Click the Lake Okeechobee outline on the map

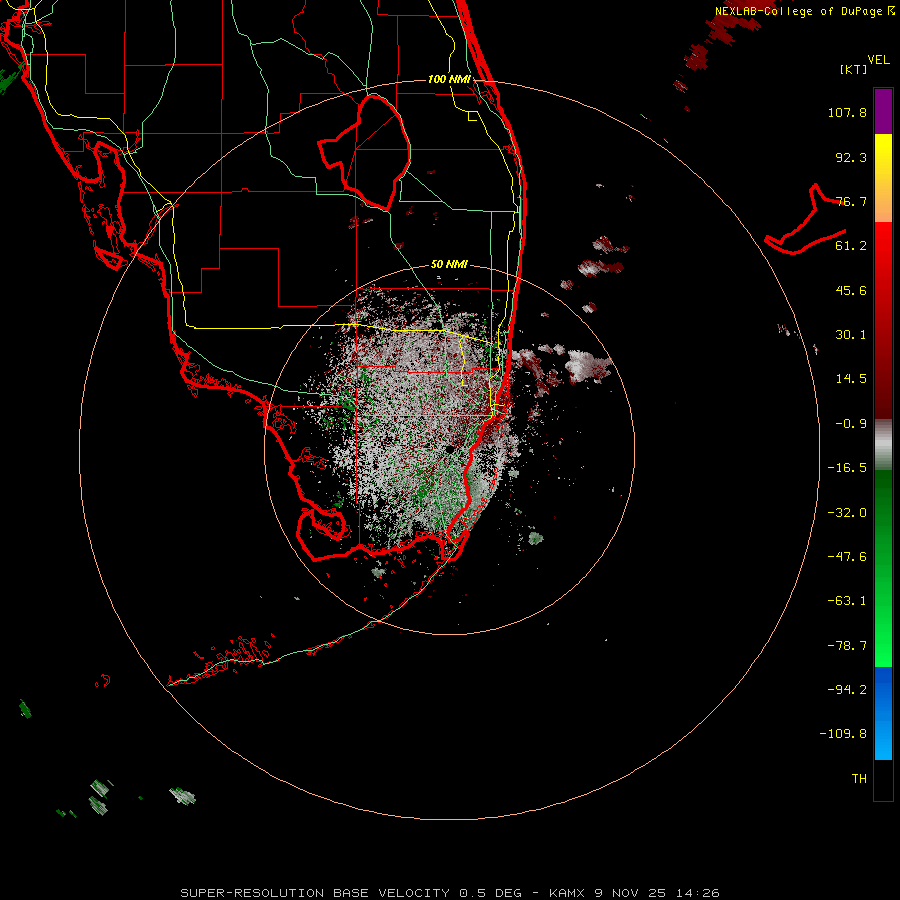tap(364, 152)
